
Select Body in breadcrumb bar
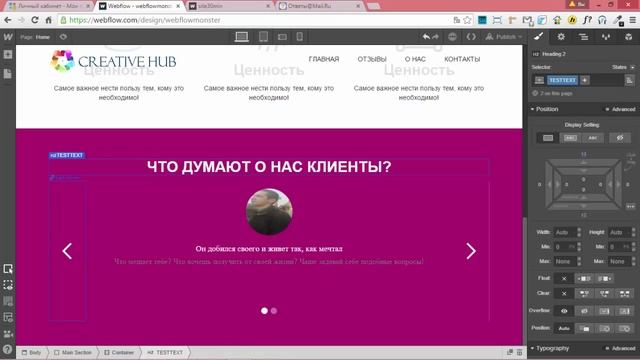[32, 352]
